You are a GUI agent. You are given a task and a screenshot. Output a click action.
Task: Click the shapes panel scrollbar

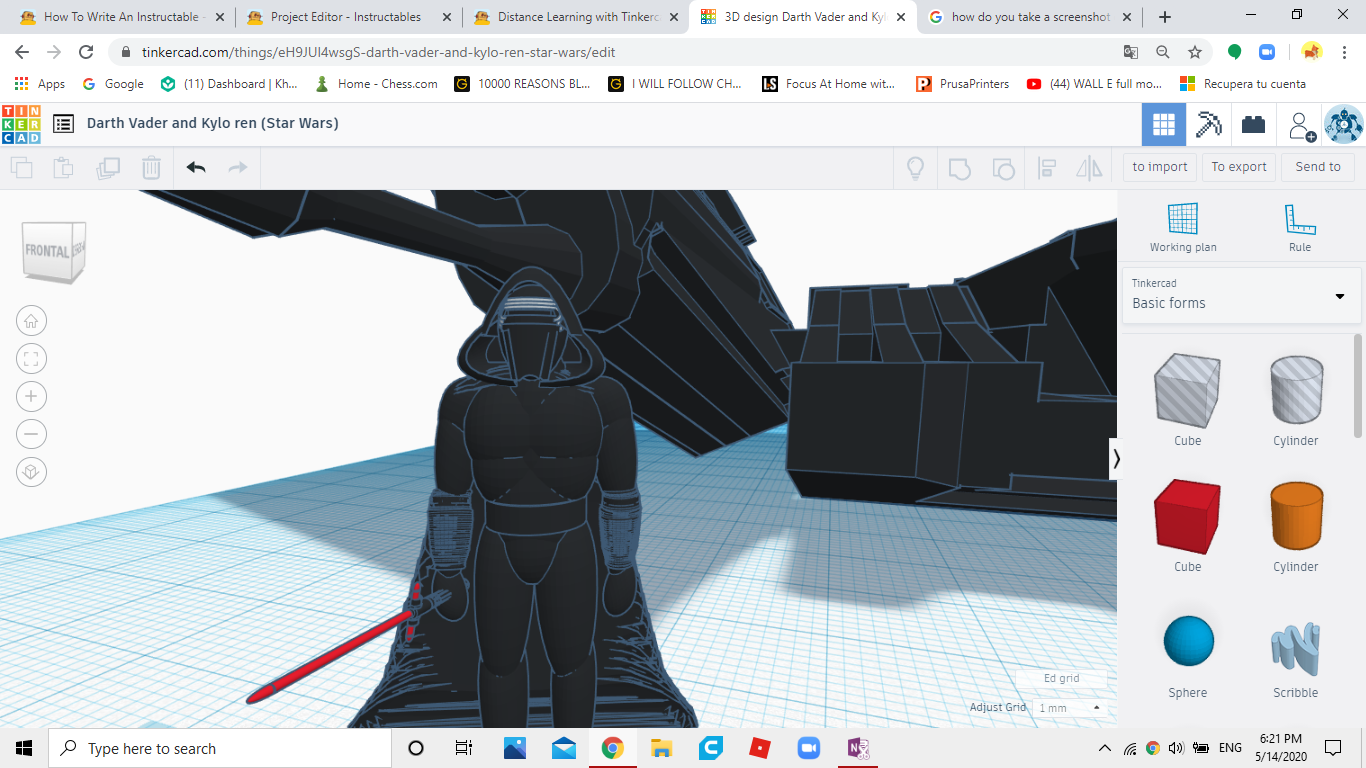coord(1358,386)
